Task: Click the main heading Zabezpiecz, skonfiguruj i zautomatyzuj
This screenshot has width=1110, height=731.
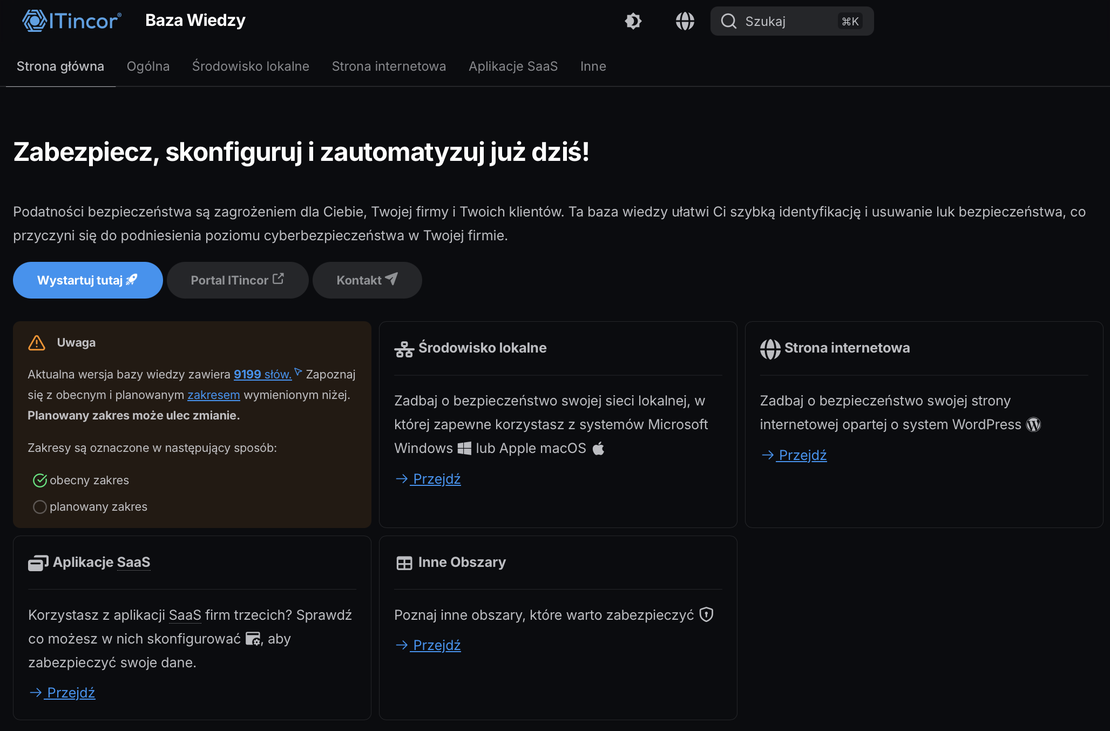Action: [x=301, y=152]
